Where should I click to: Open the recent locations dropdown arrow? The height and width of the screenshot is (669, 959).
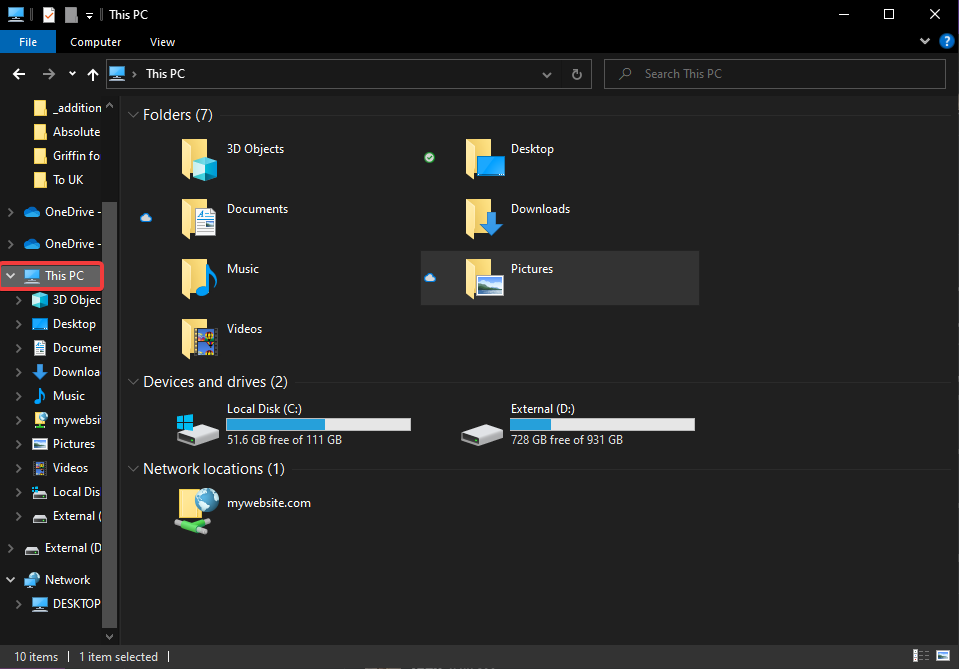[x=72, y=74]
